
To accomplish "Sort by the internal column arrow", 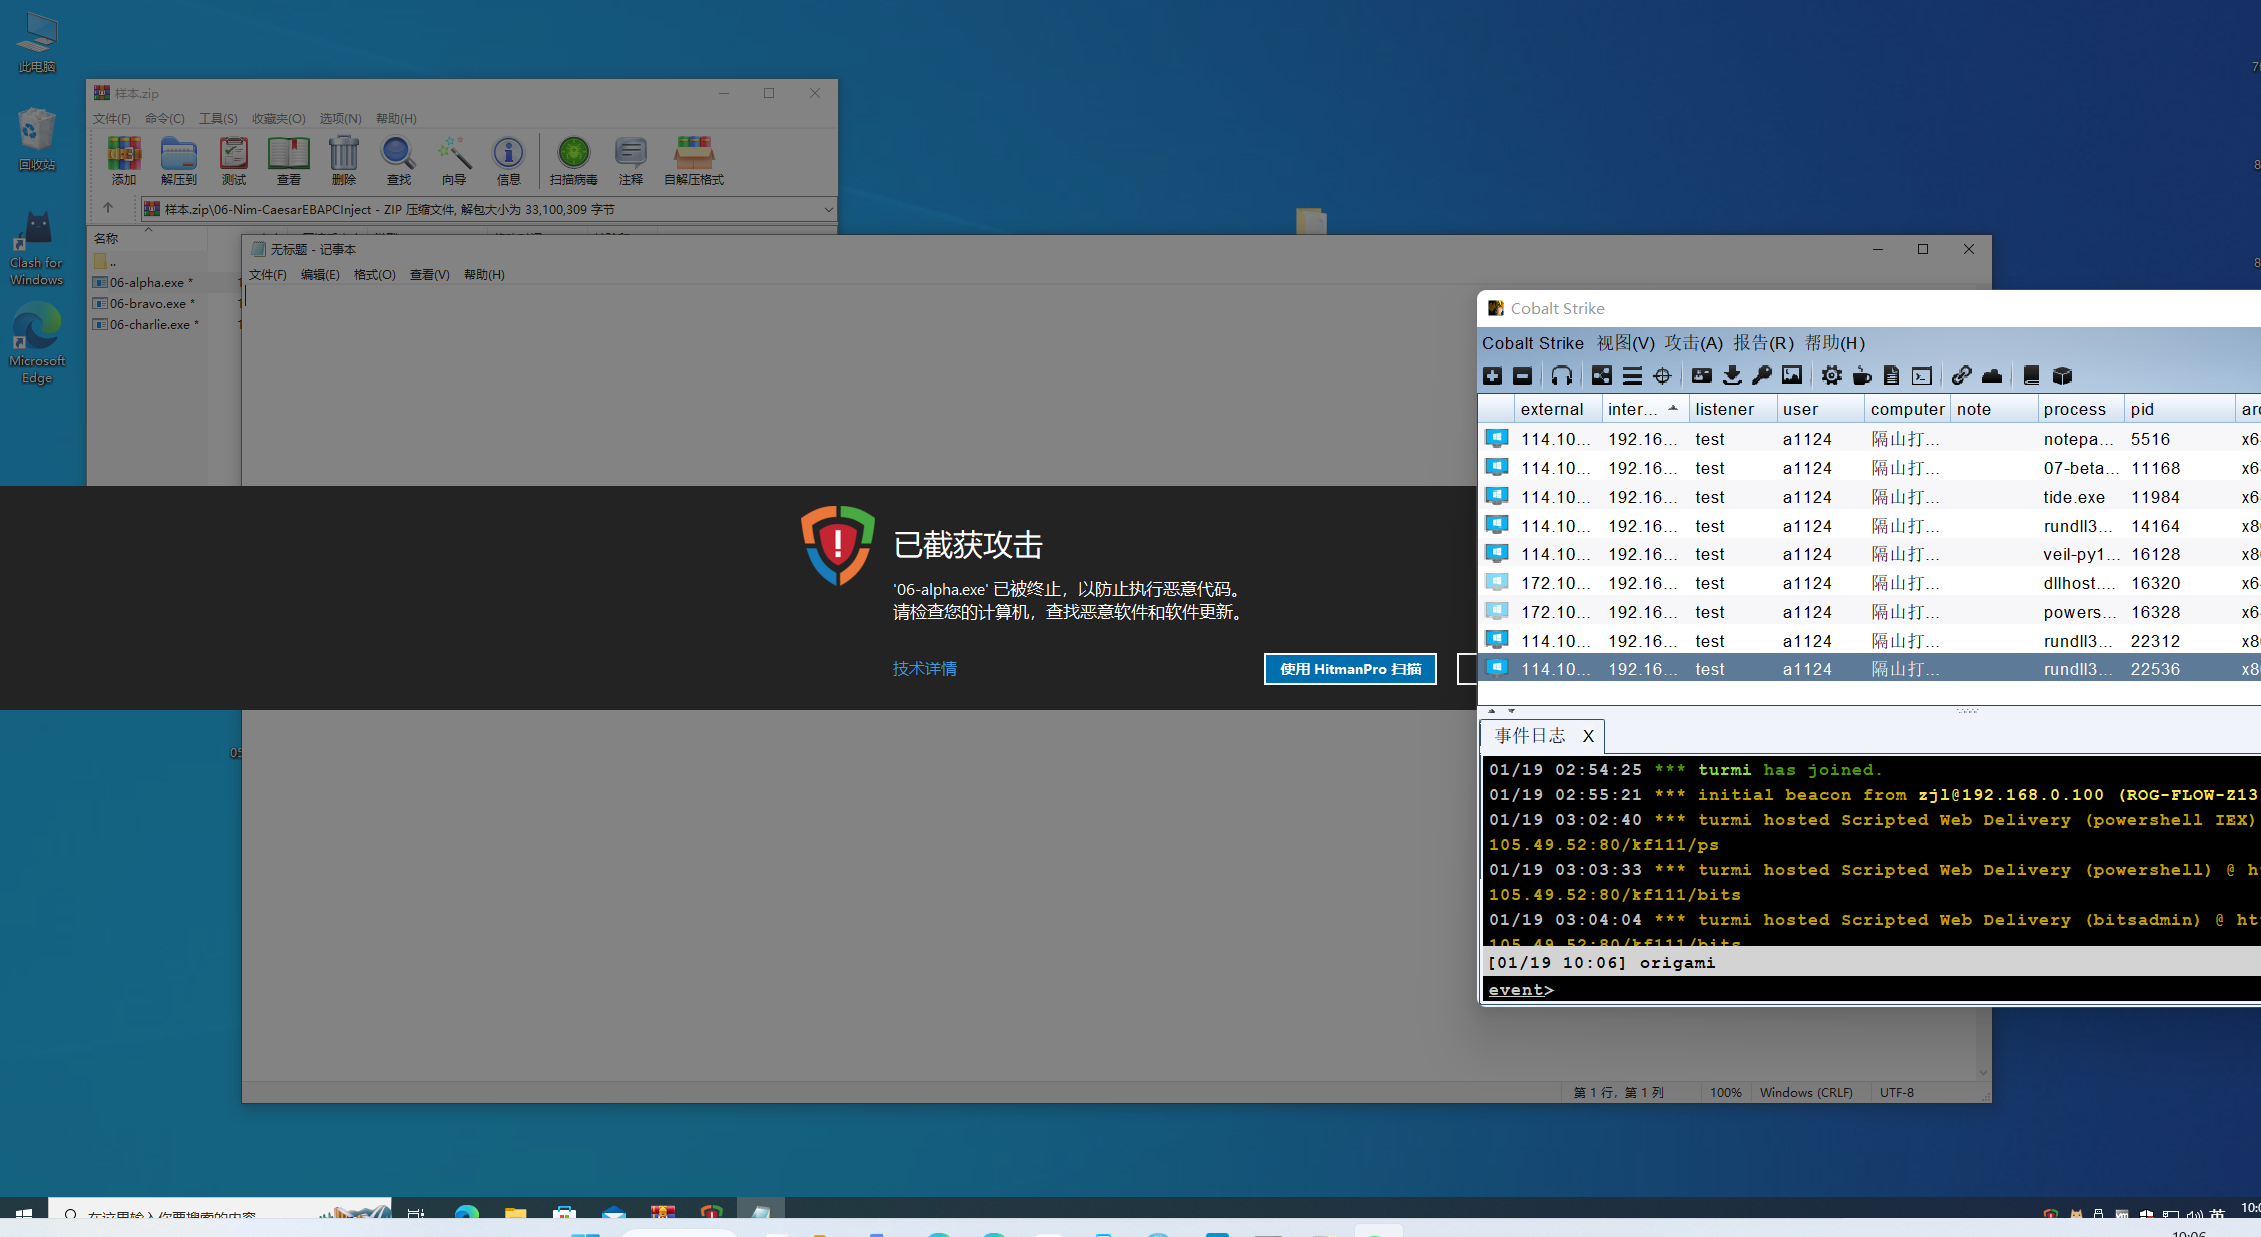I will point(1673,408).
